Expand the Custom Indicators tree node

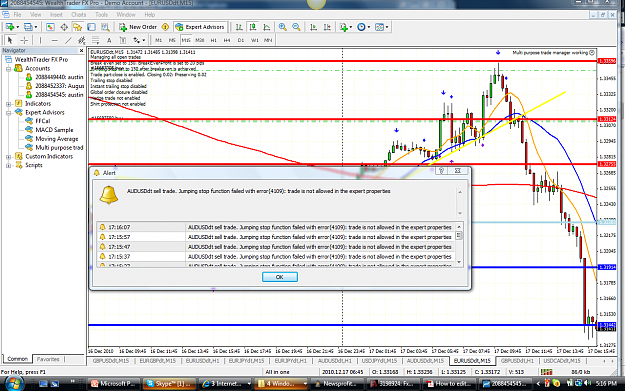click(8, 157)
